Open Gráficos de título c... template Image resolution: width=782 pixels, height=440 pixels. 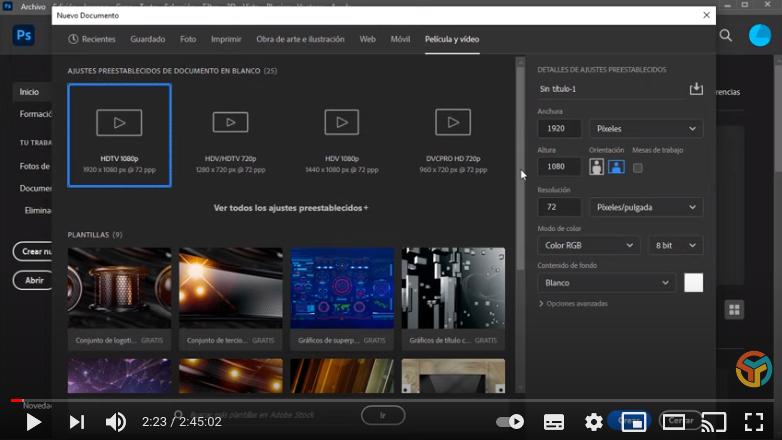tap(453, 298)
